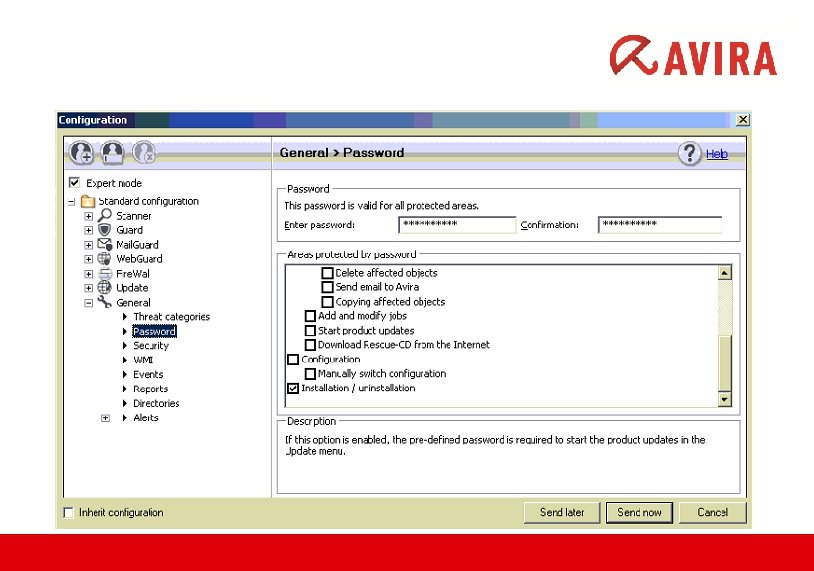
Task: Open the Reports settings item
Action: click(151, 389)
